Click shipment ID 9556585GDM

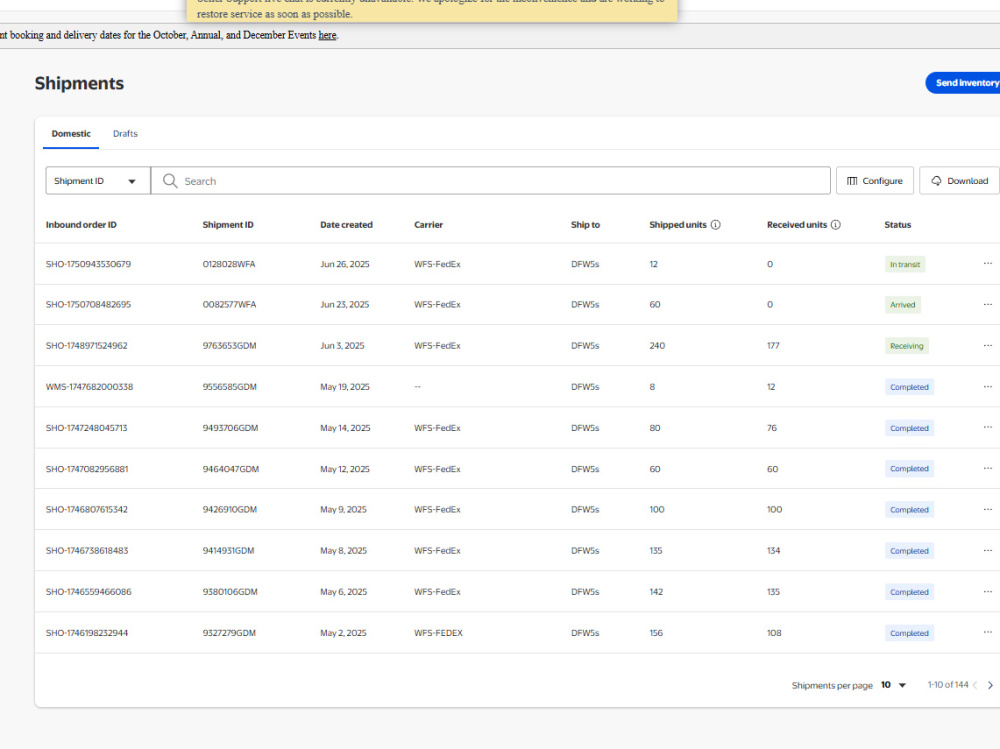point(230,387)
